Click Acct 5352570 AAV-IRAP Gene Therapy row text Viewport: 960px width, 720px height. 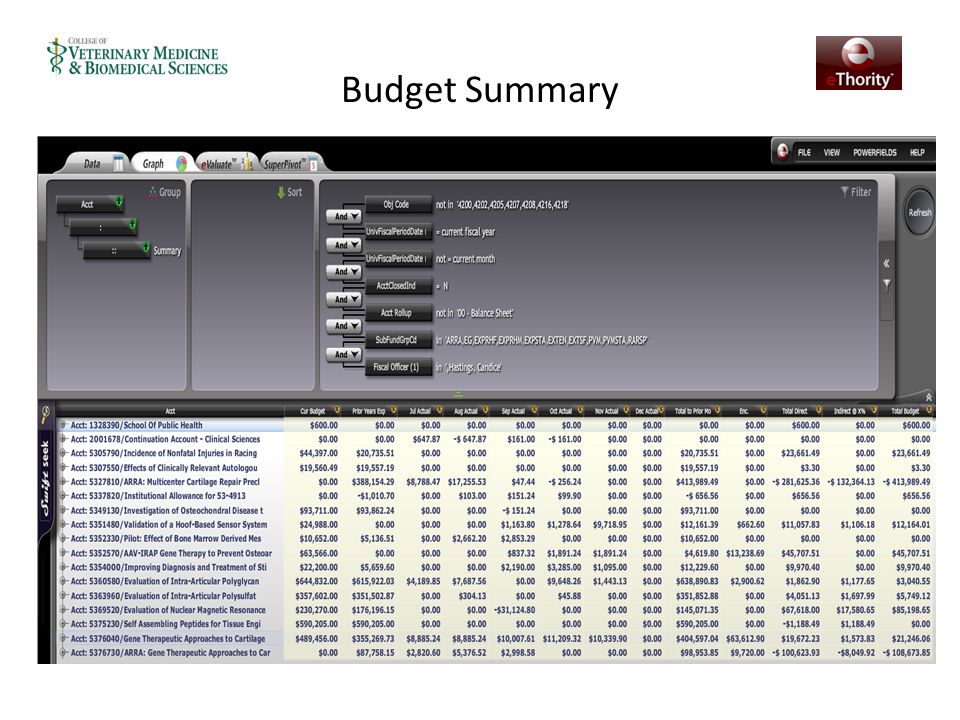171,553
